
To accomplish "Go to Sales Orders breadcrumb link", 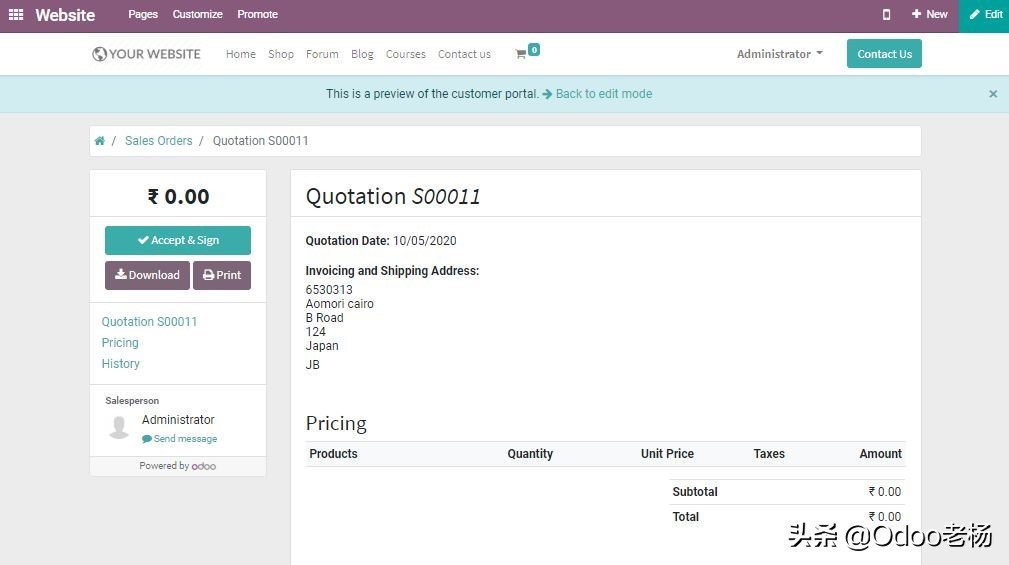I will (158, 141).
